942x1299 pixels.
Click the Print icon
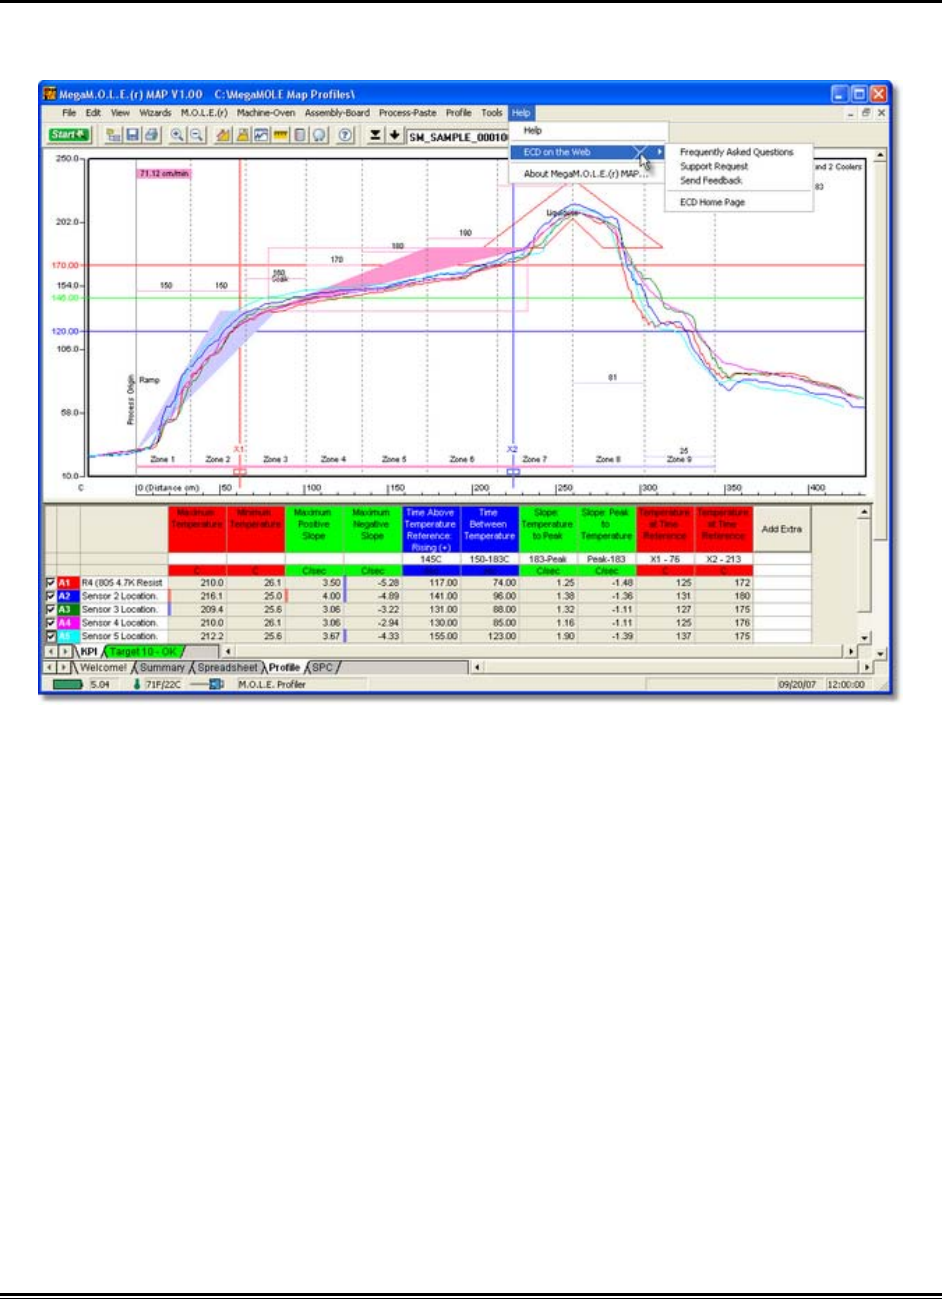point(149,135)
